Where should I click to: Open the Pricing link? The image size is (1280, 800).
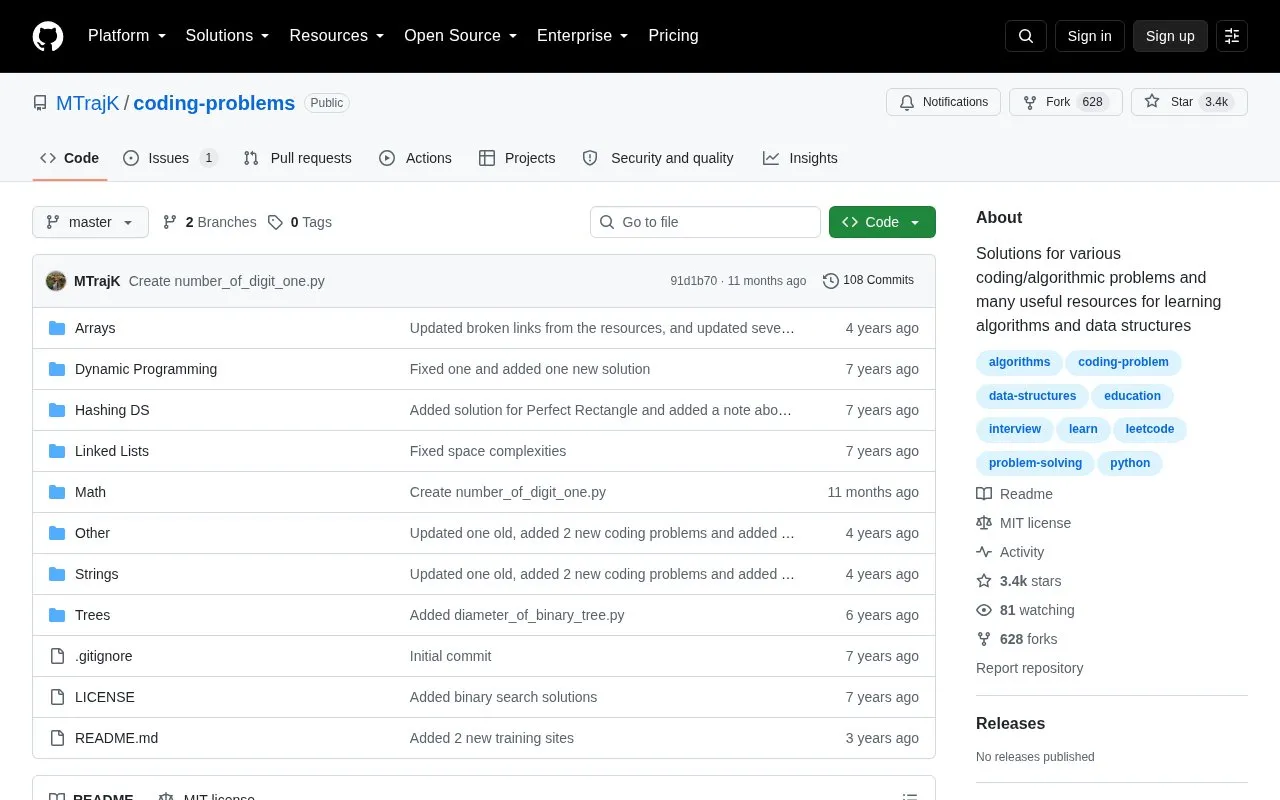tap(673, 36)
